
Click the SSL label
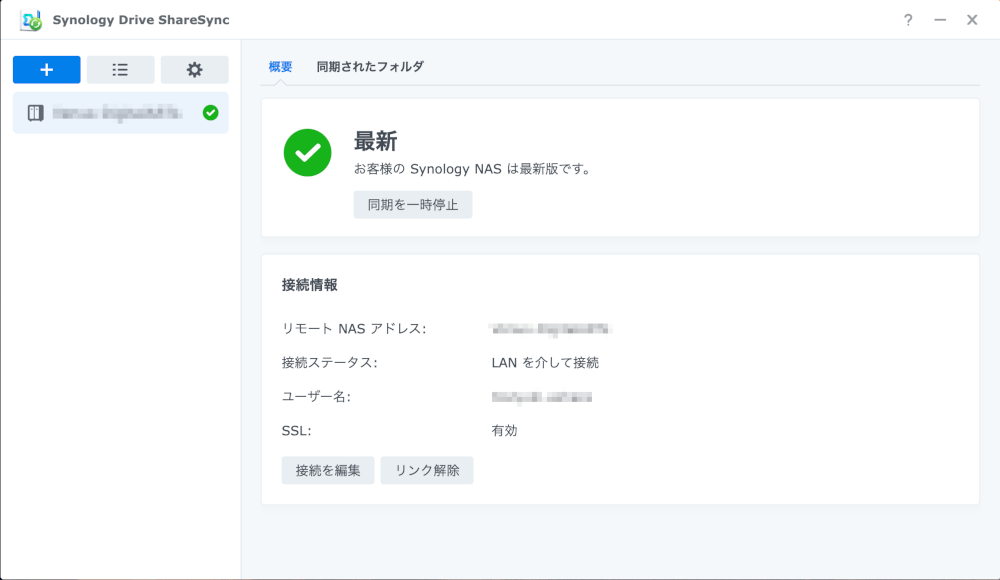[297, 431]
